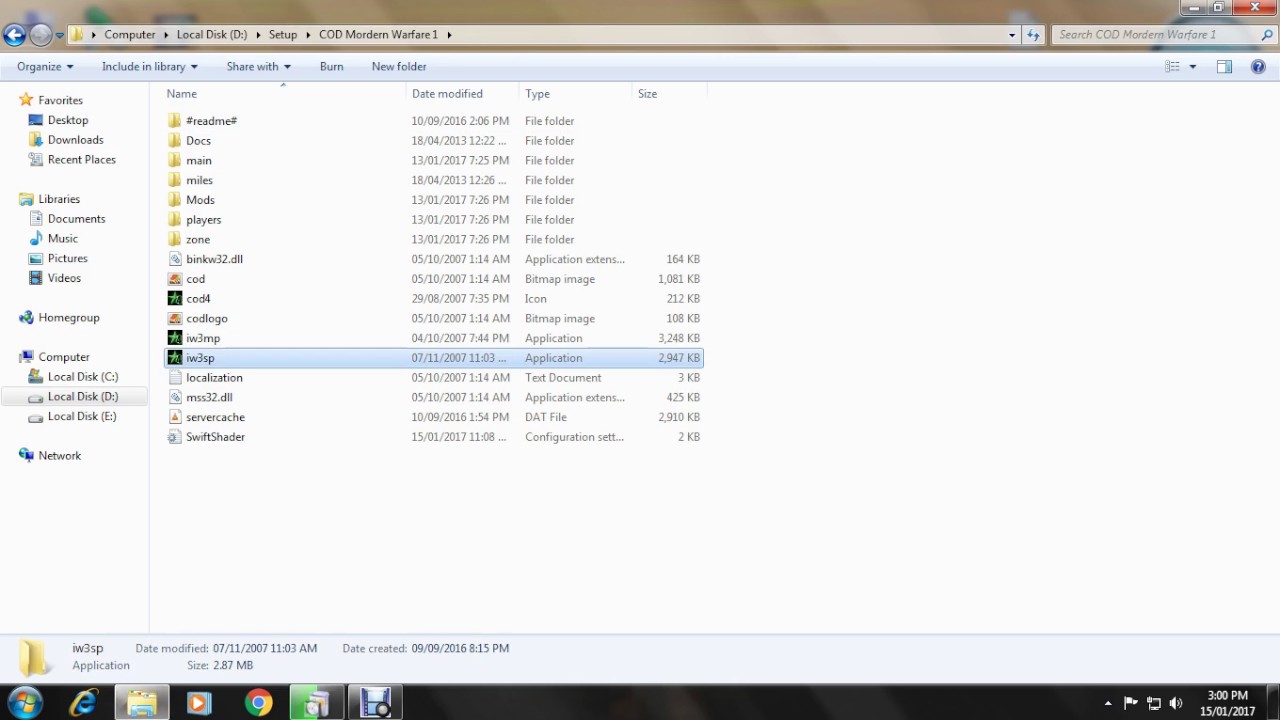Viewport: 1280px width, 720px height.
Task: Click the Back navigation arrow button
Action: point(14,35)
